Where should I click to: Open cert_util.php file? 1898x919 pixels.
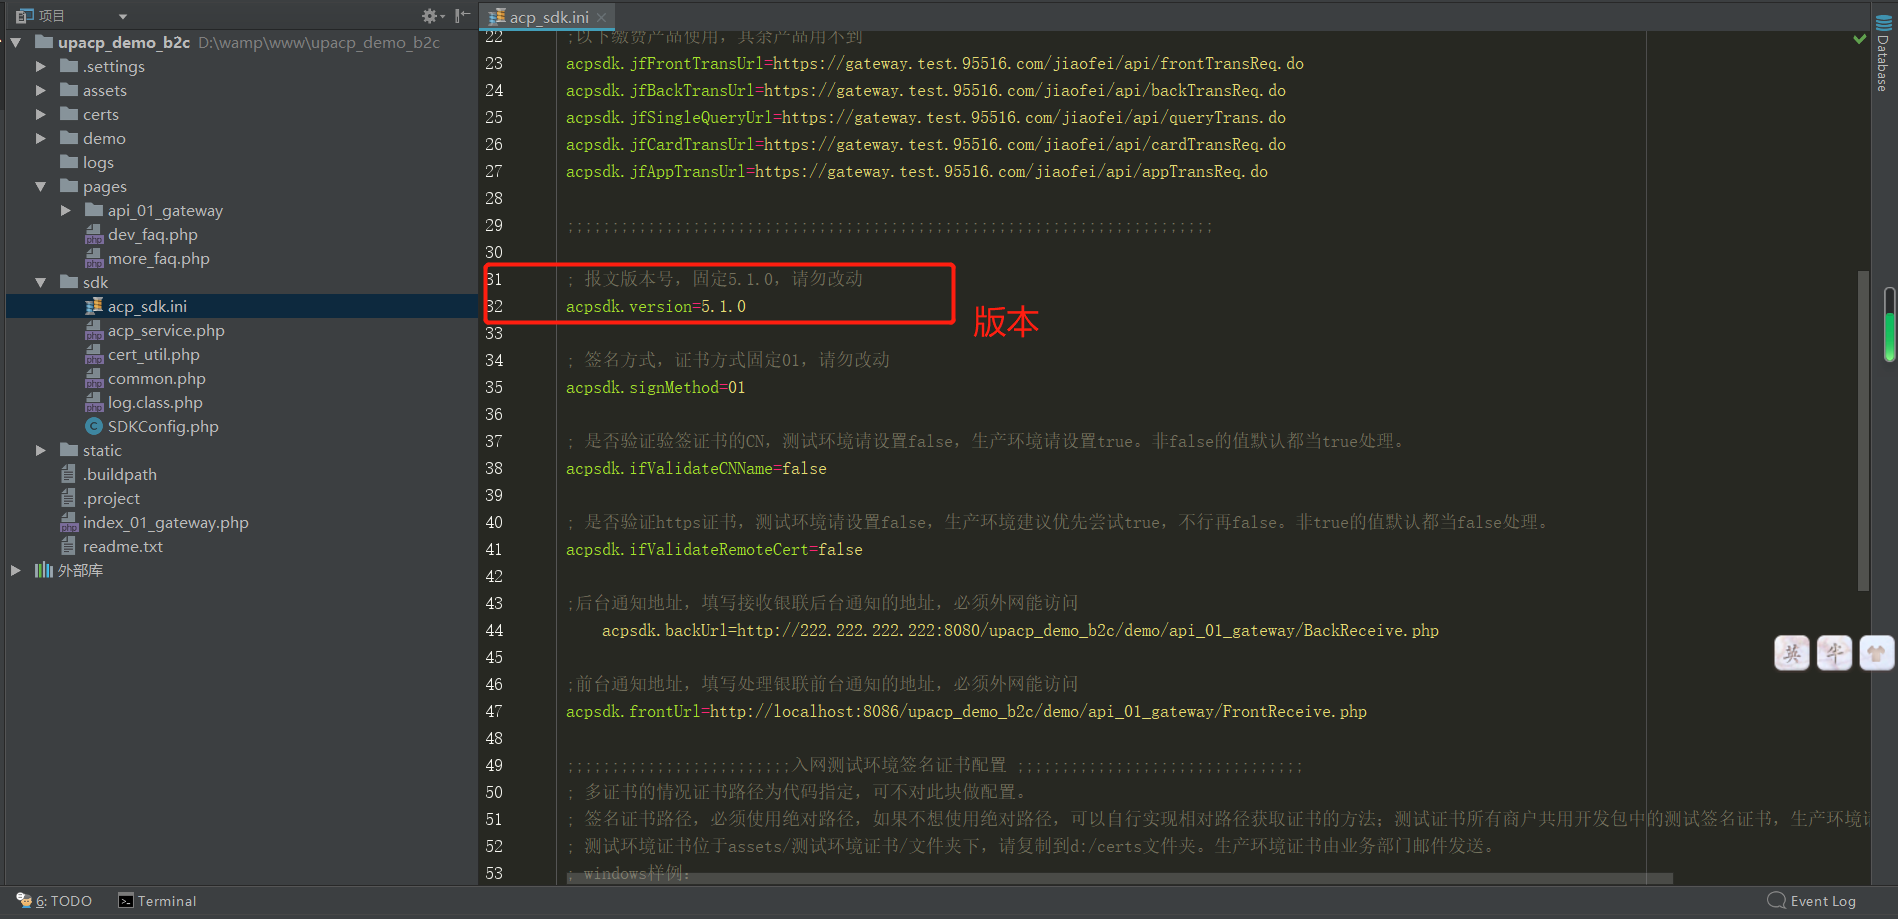pos(153,355)
